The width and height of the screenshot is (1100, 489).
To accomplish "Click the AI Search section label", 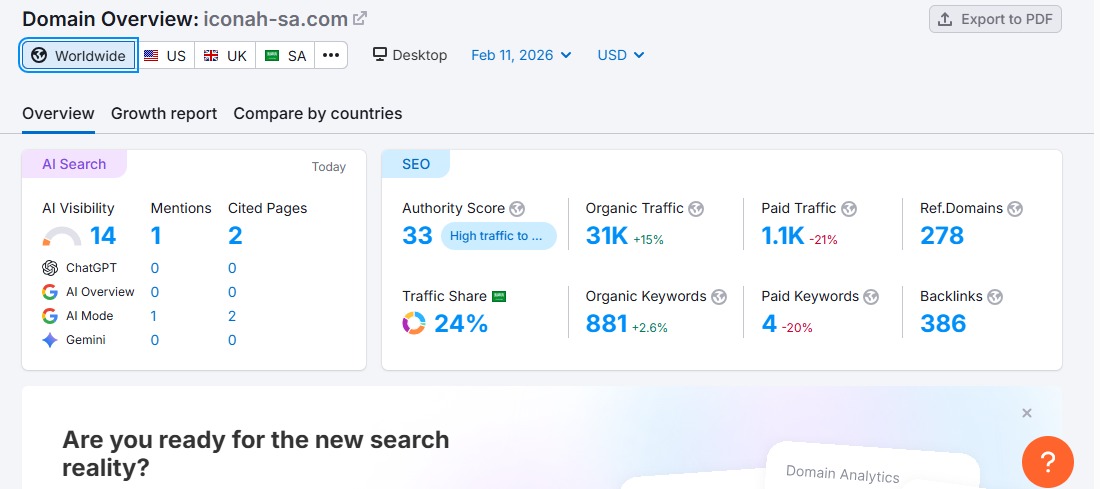I will (x=74, y=164).
